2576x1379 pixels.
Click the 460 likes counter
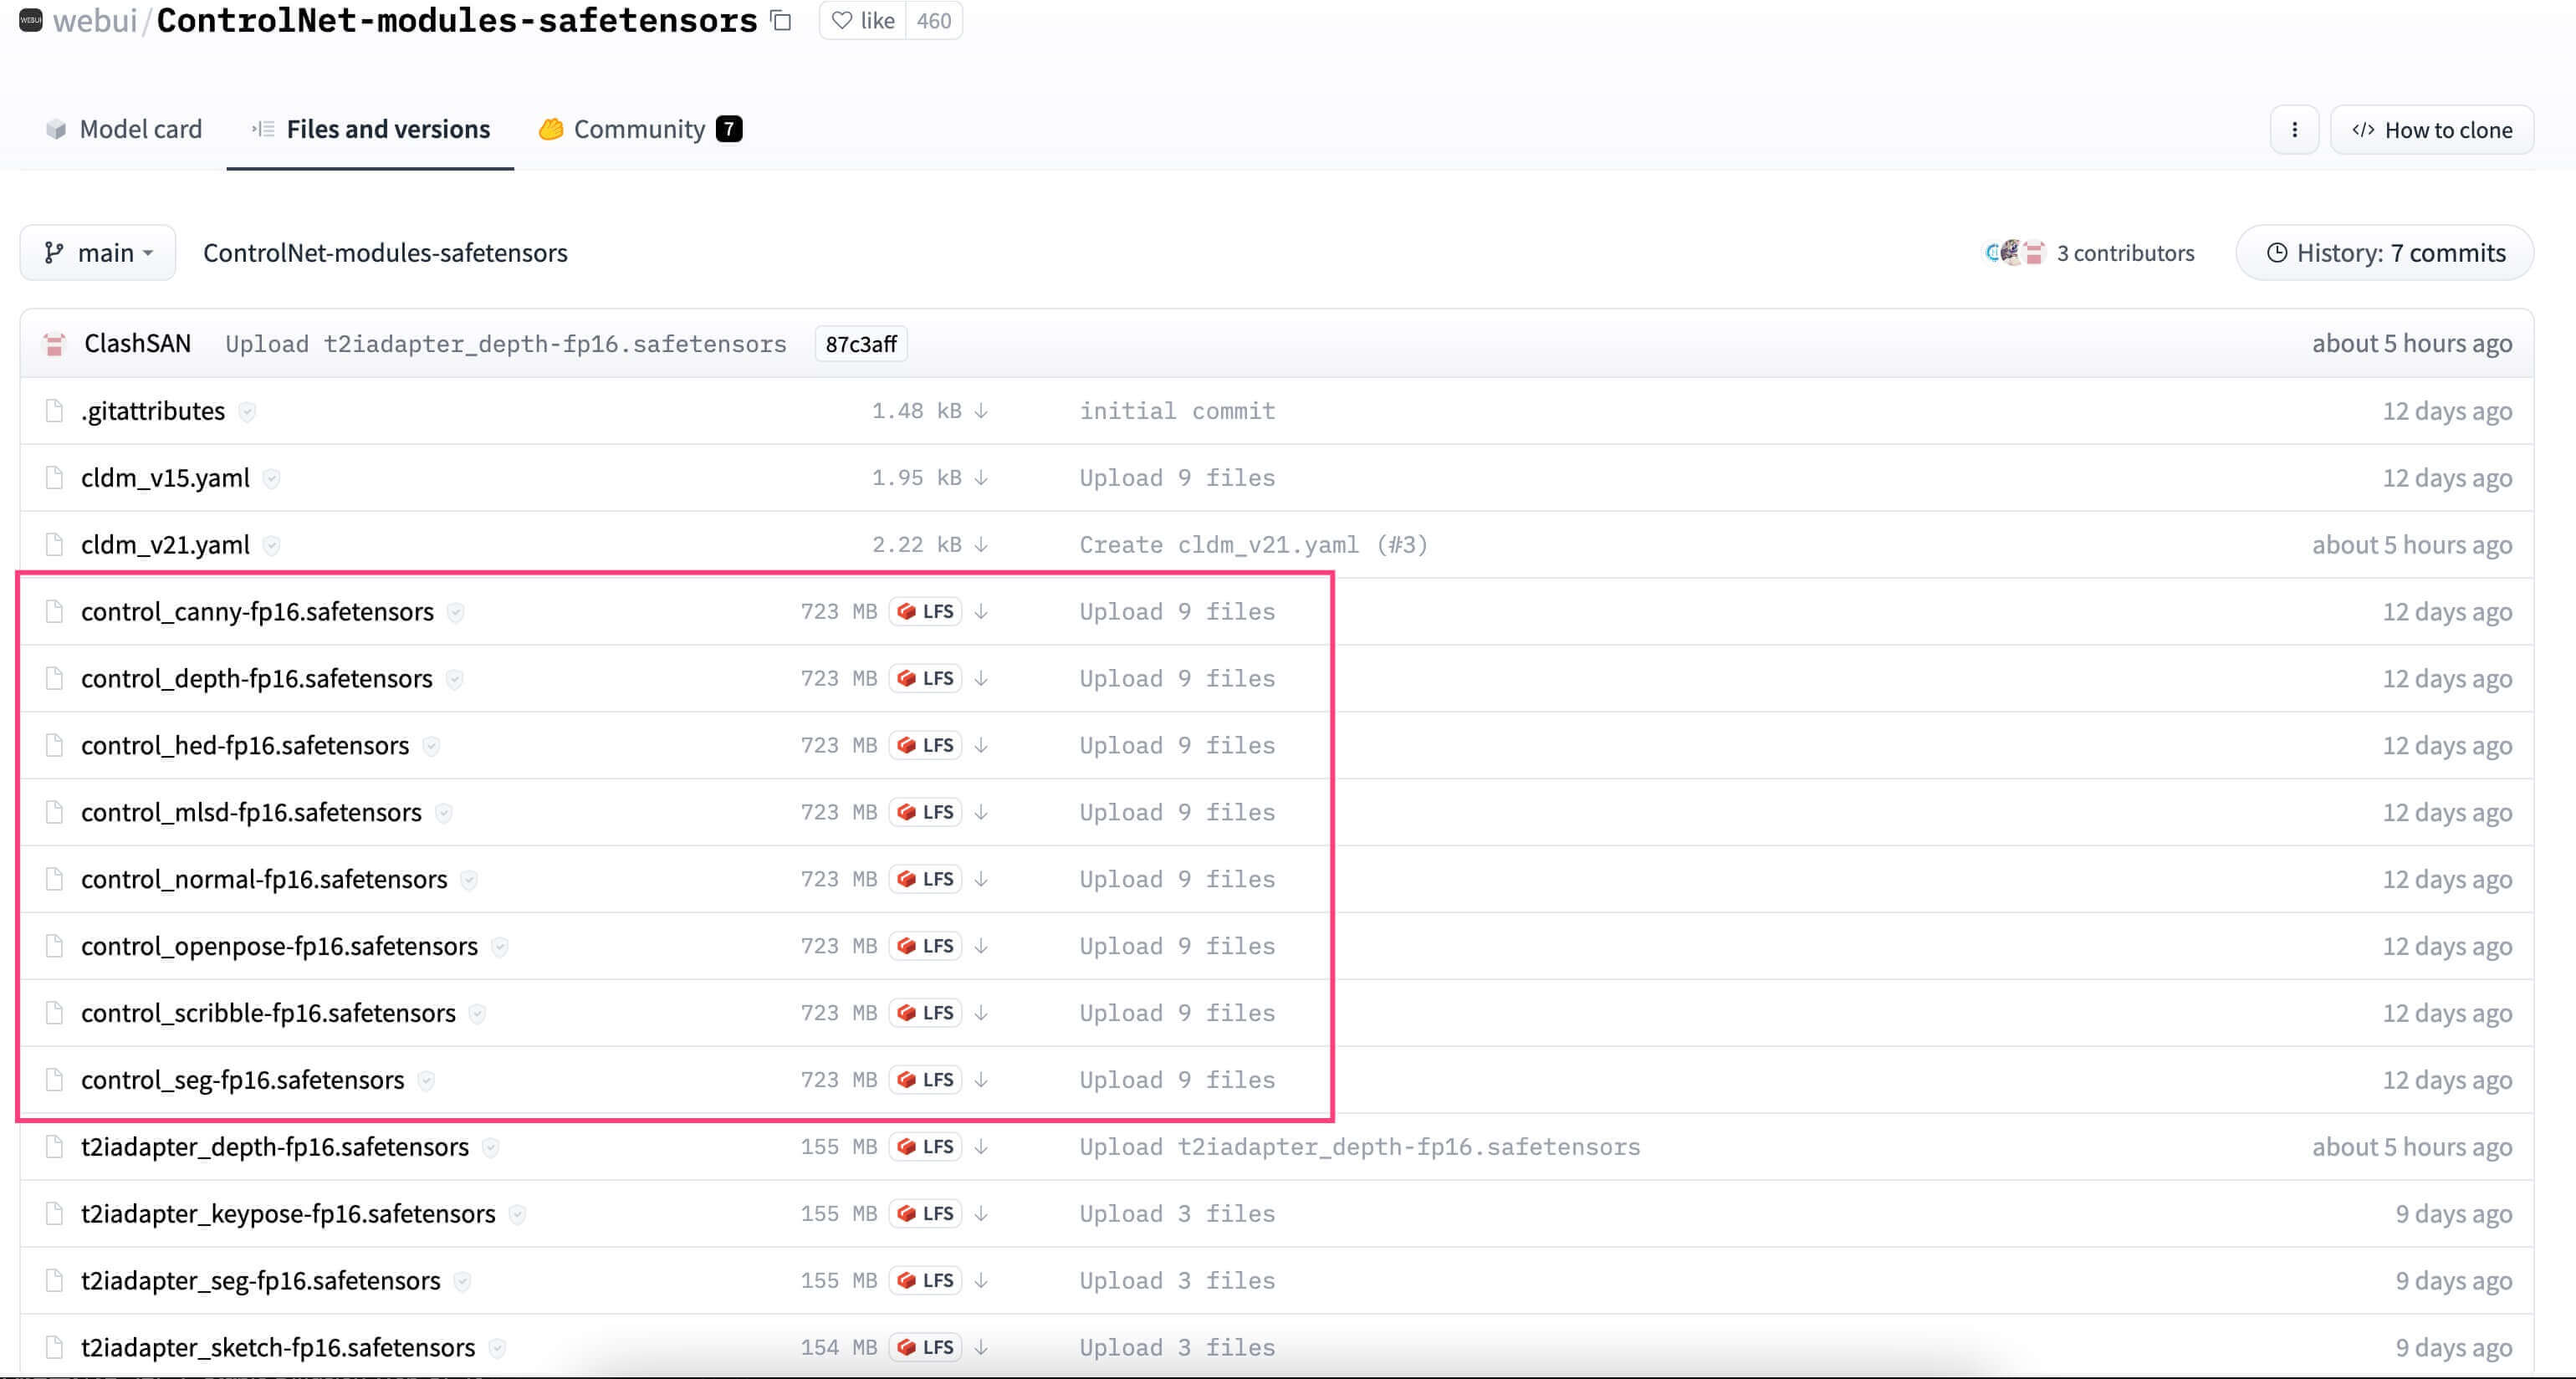coord(933,21)
